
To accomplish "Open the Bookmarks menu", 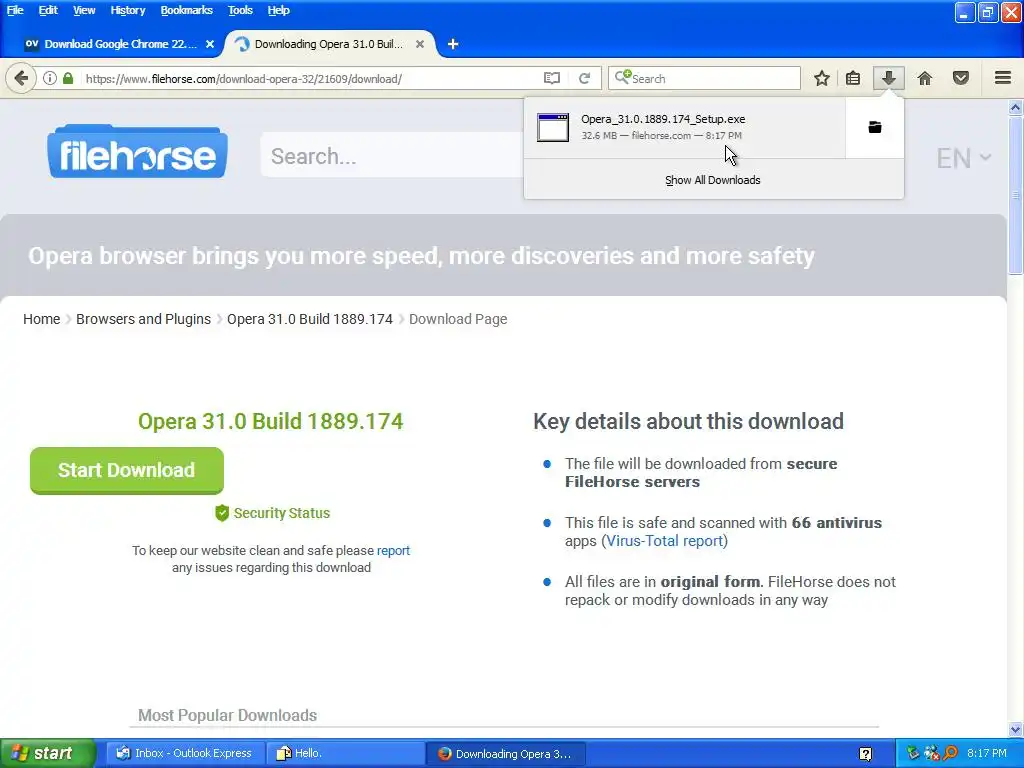I will point(186,10).
